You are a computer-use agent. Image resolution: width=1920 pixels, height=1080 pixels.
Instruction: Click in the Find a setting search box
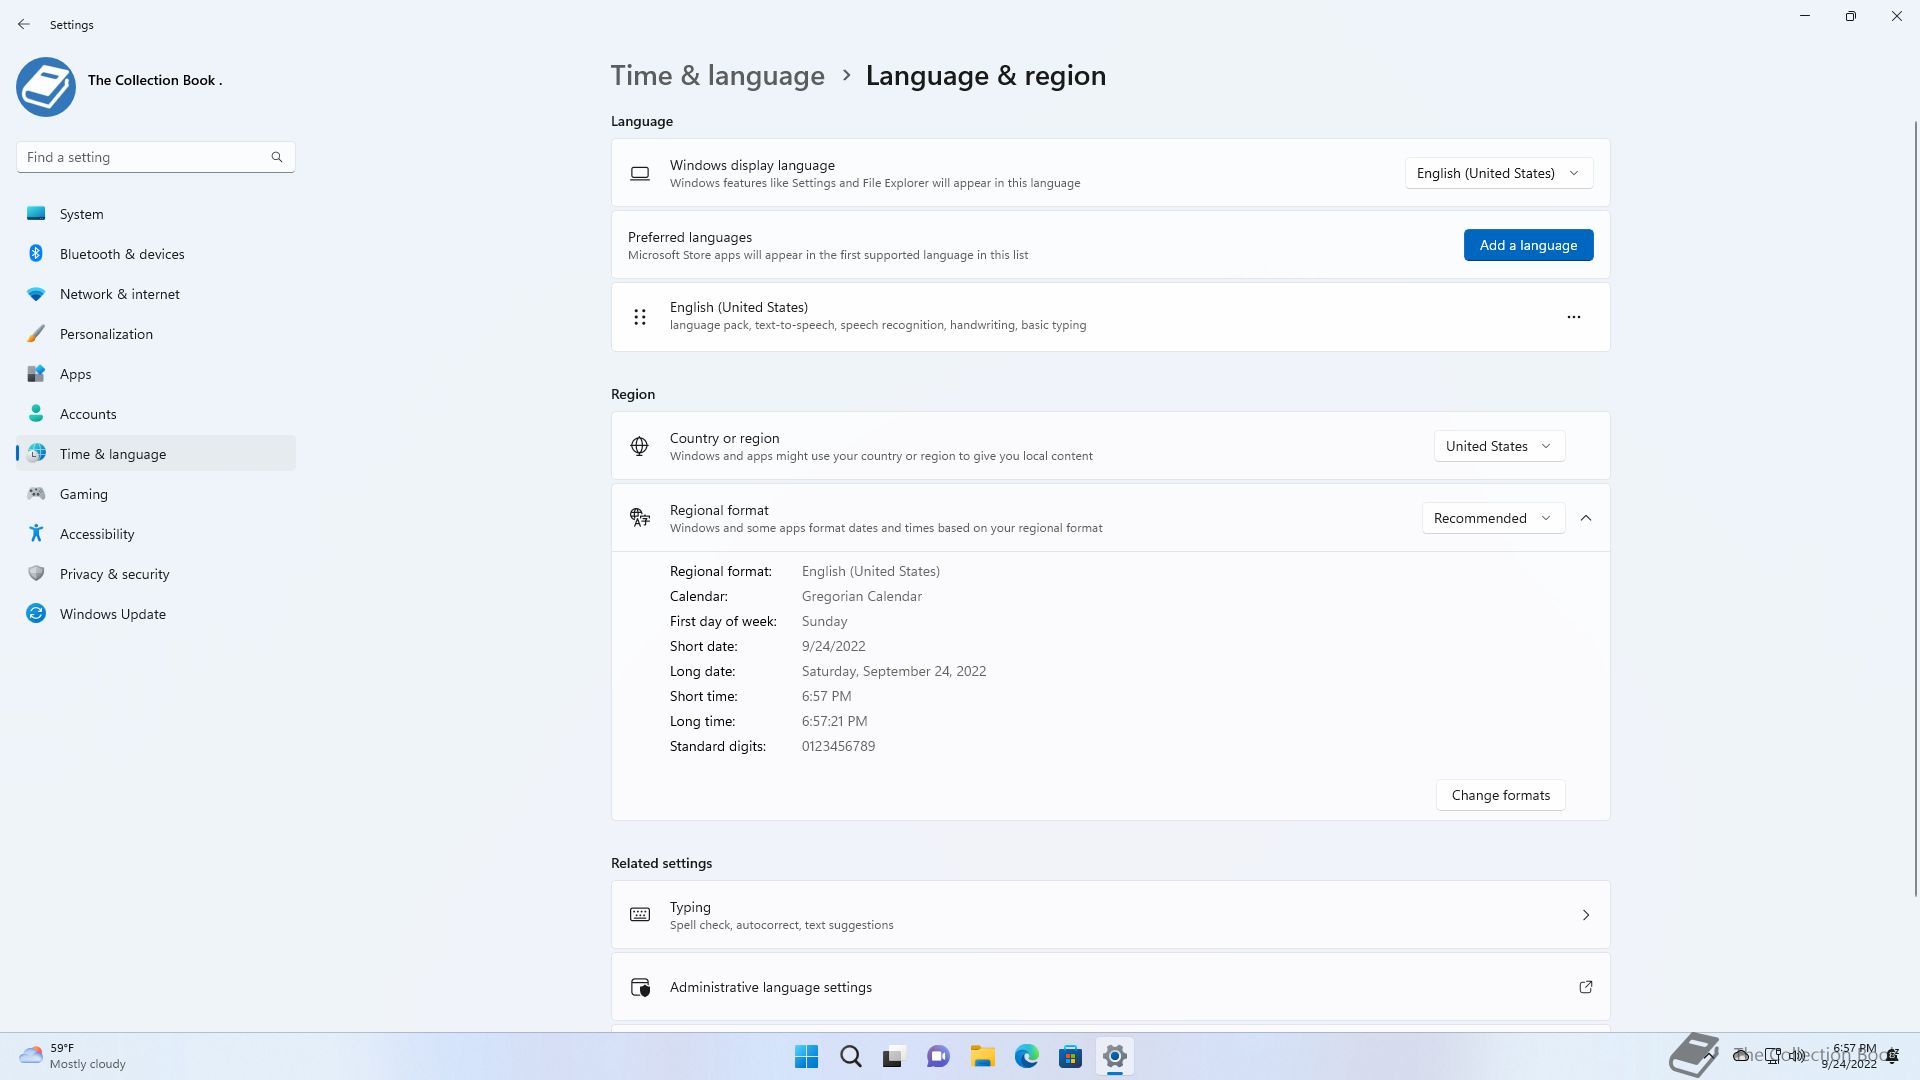click(155, 157)
